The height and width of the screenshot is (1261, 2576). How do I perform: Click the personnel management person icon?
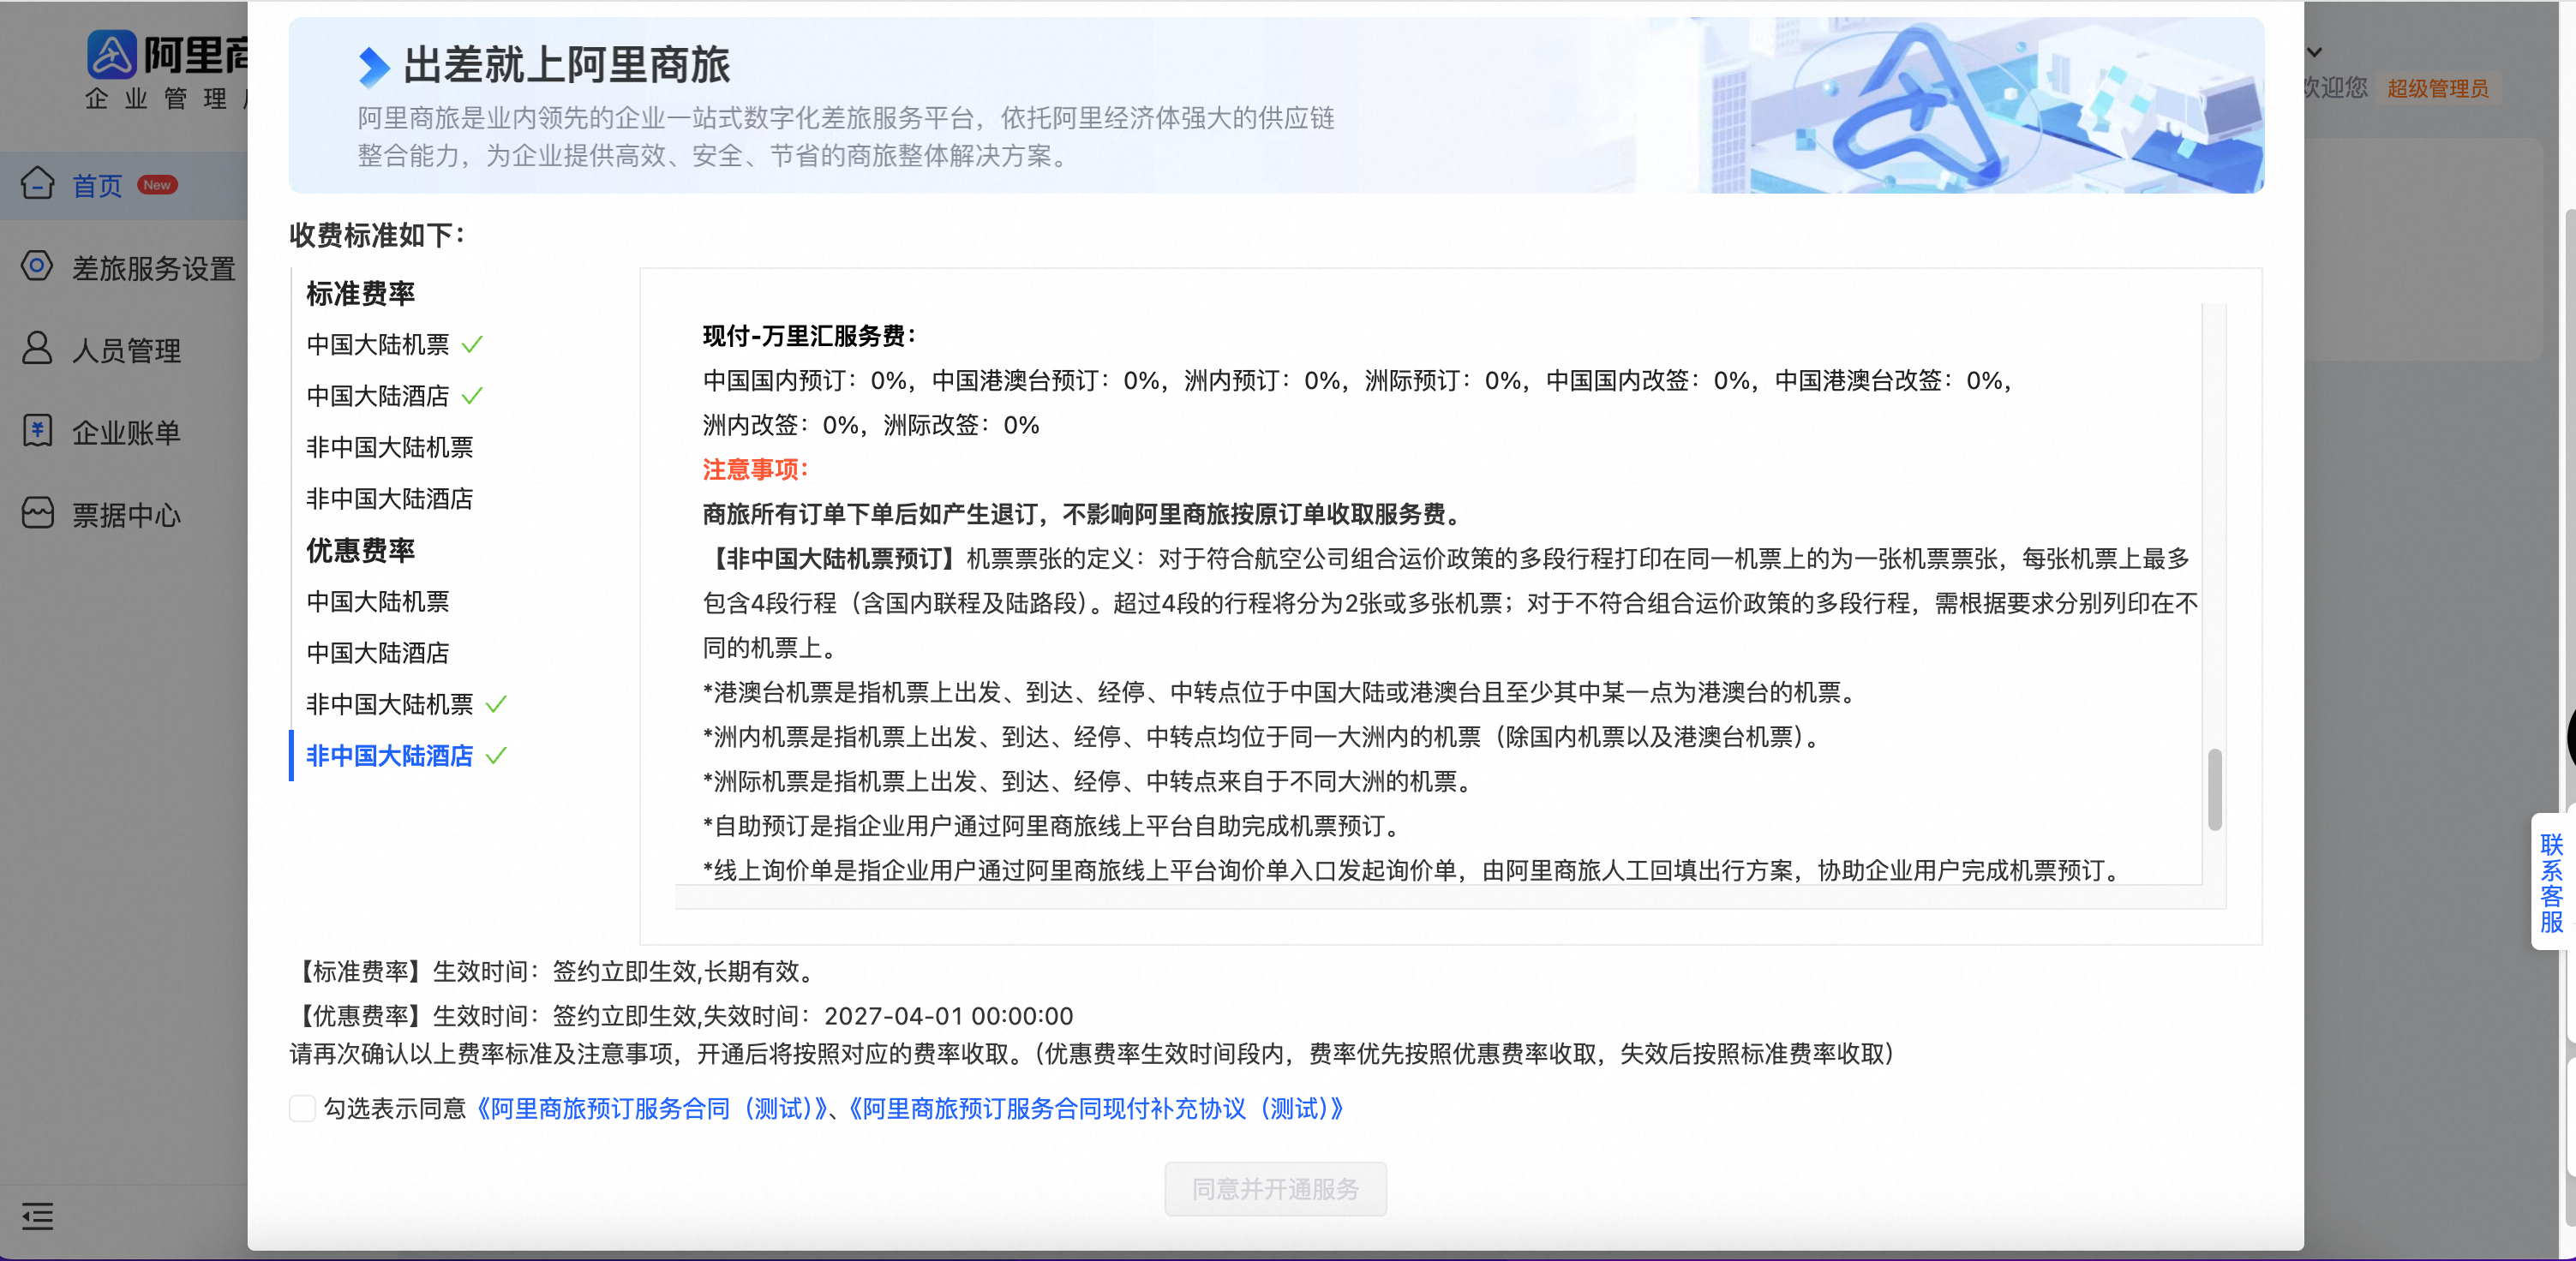click(x=38, y=349)
